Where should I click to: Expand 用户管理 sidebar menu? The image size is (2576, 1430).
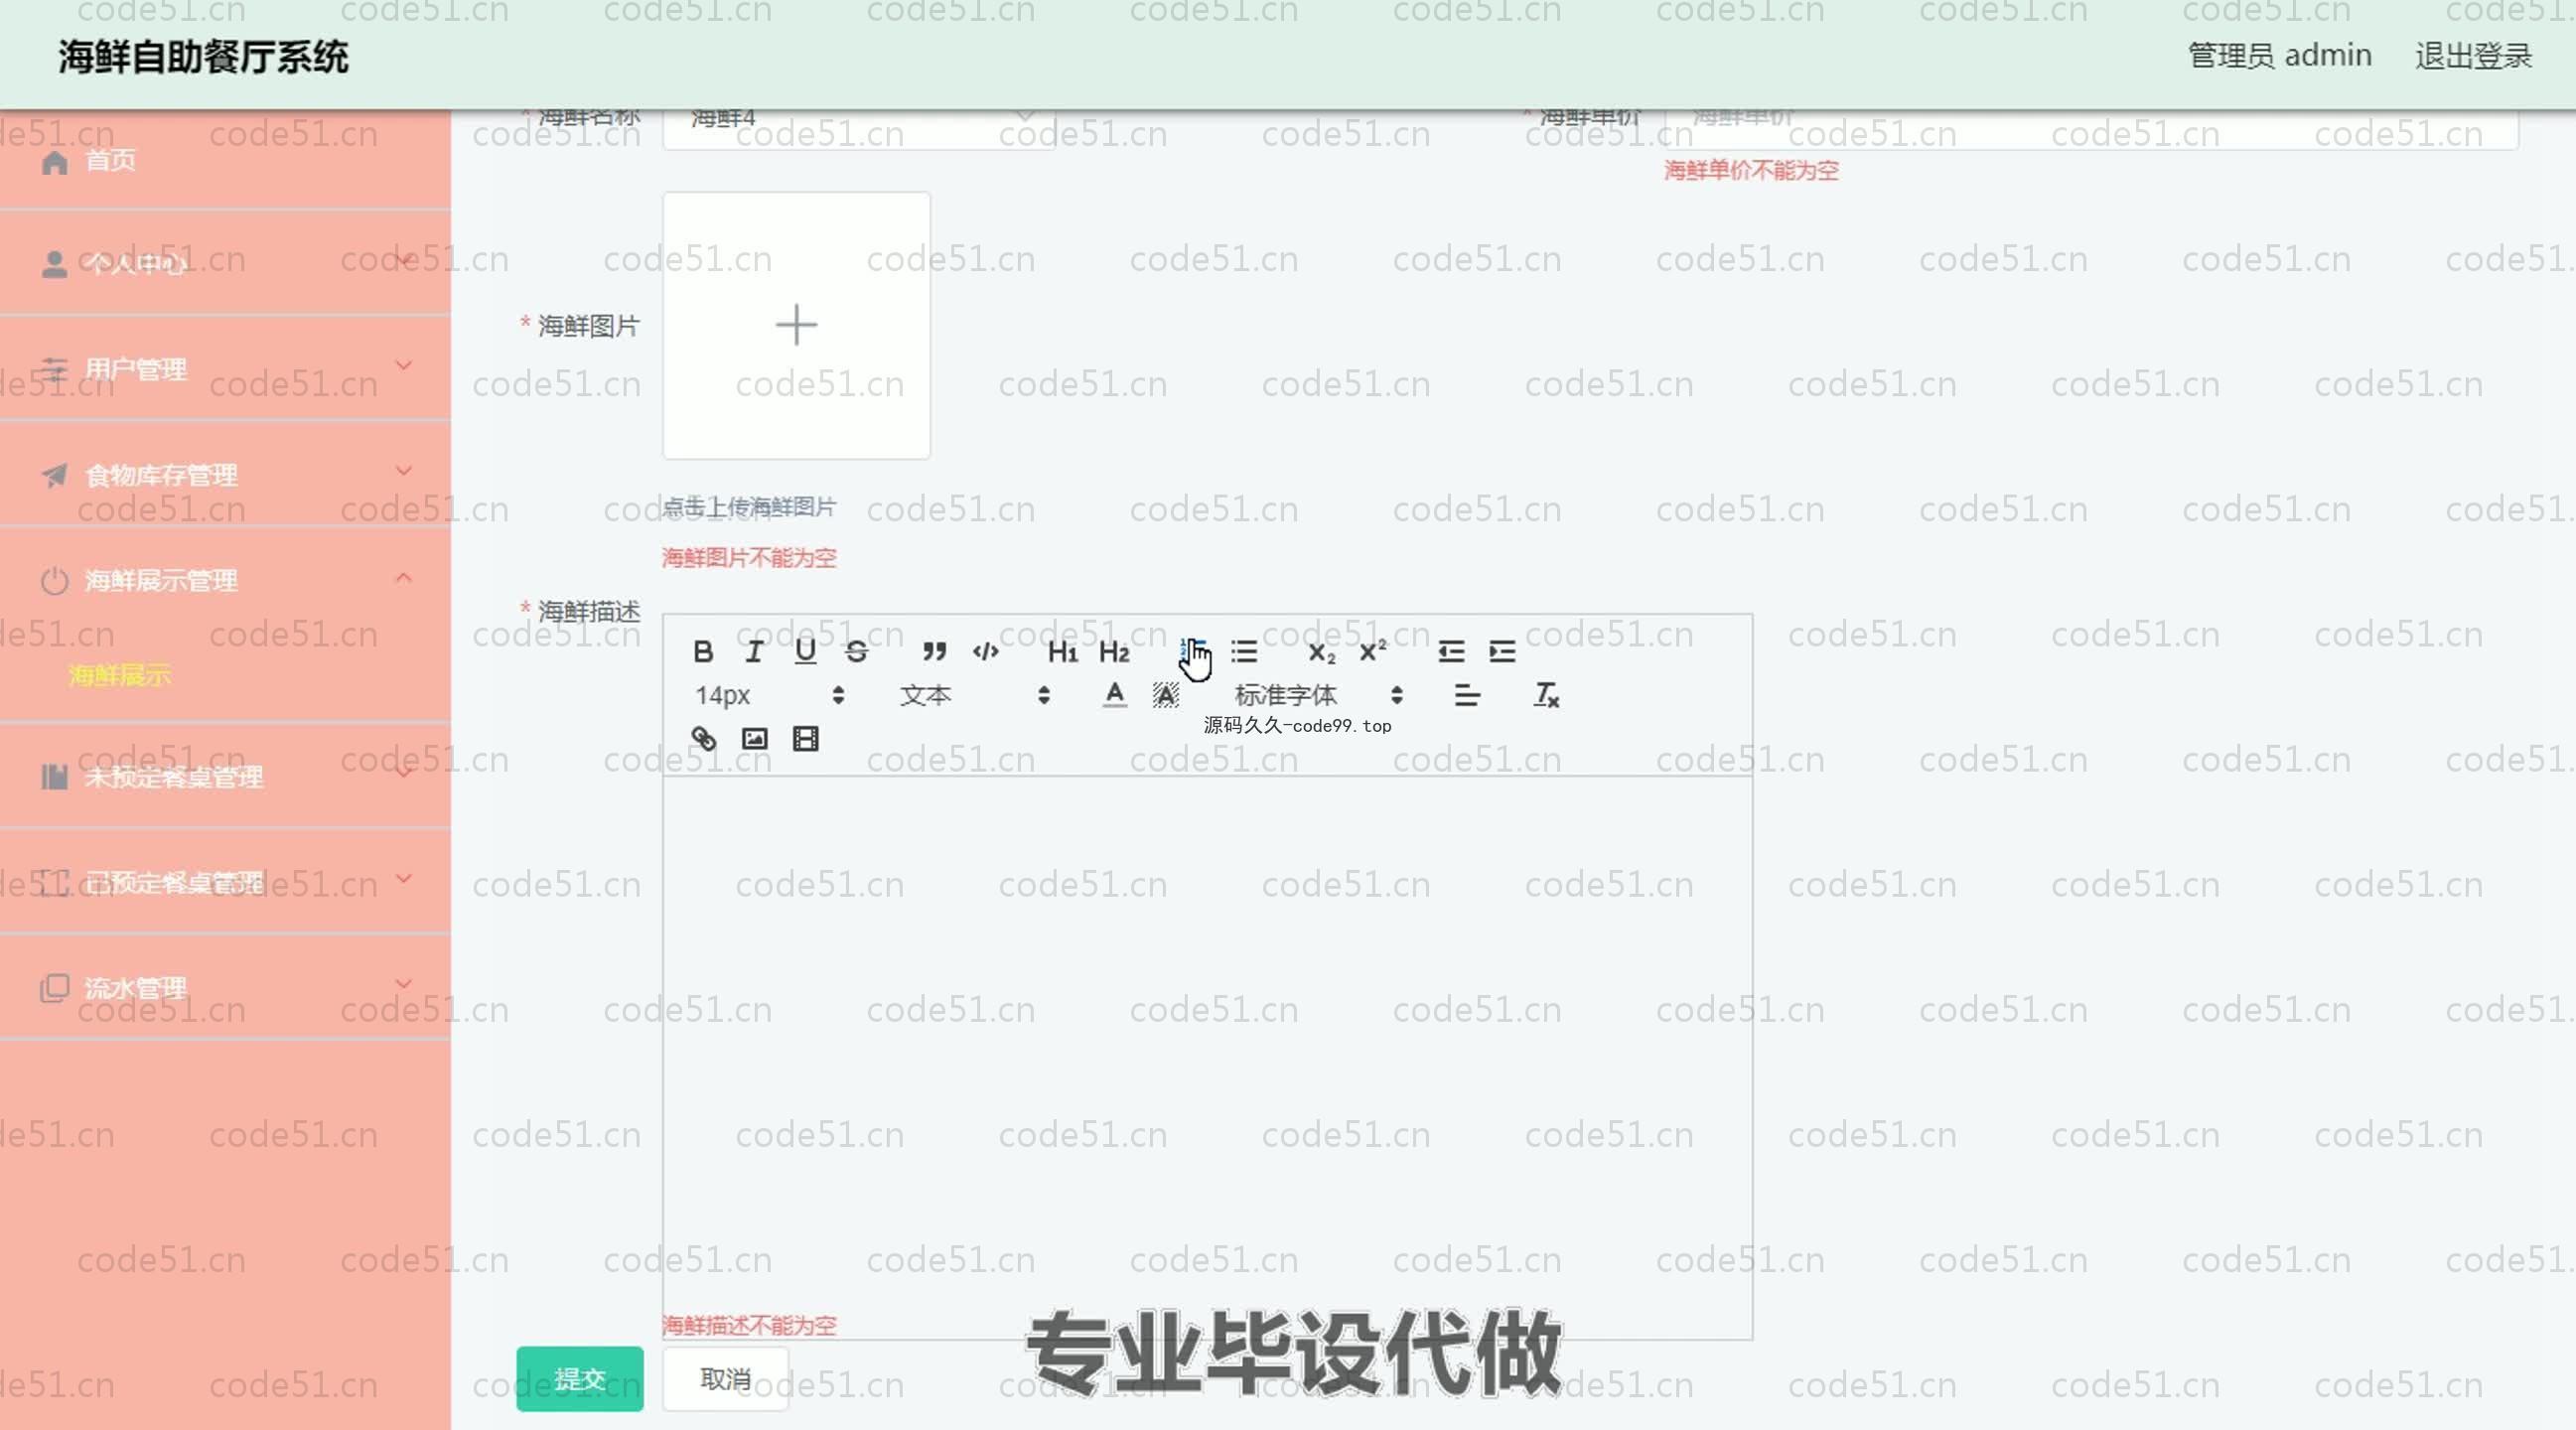(x=225, y=369)
